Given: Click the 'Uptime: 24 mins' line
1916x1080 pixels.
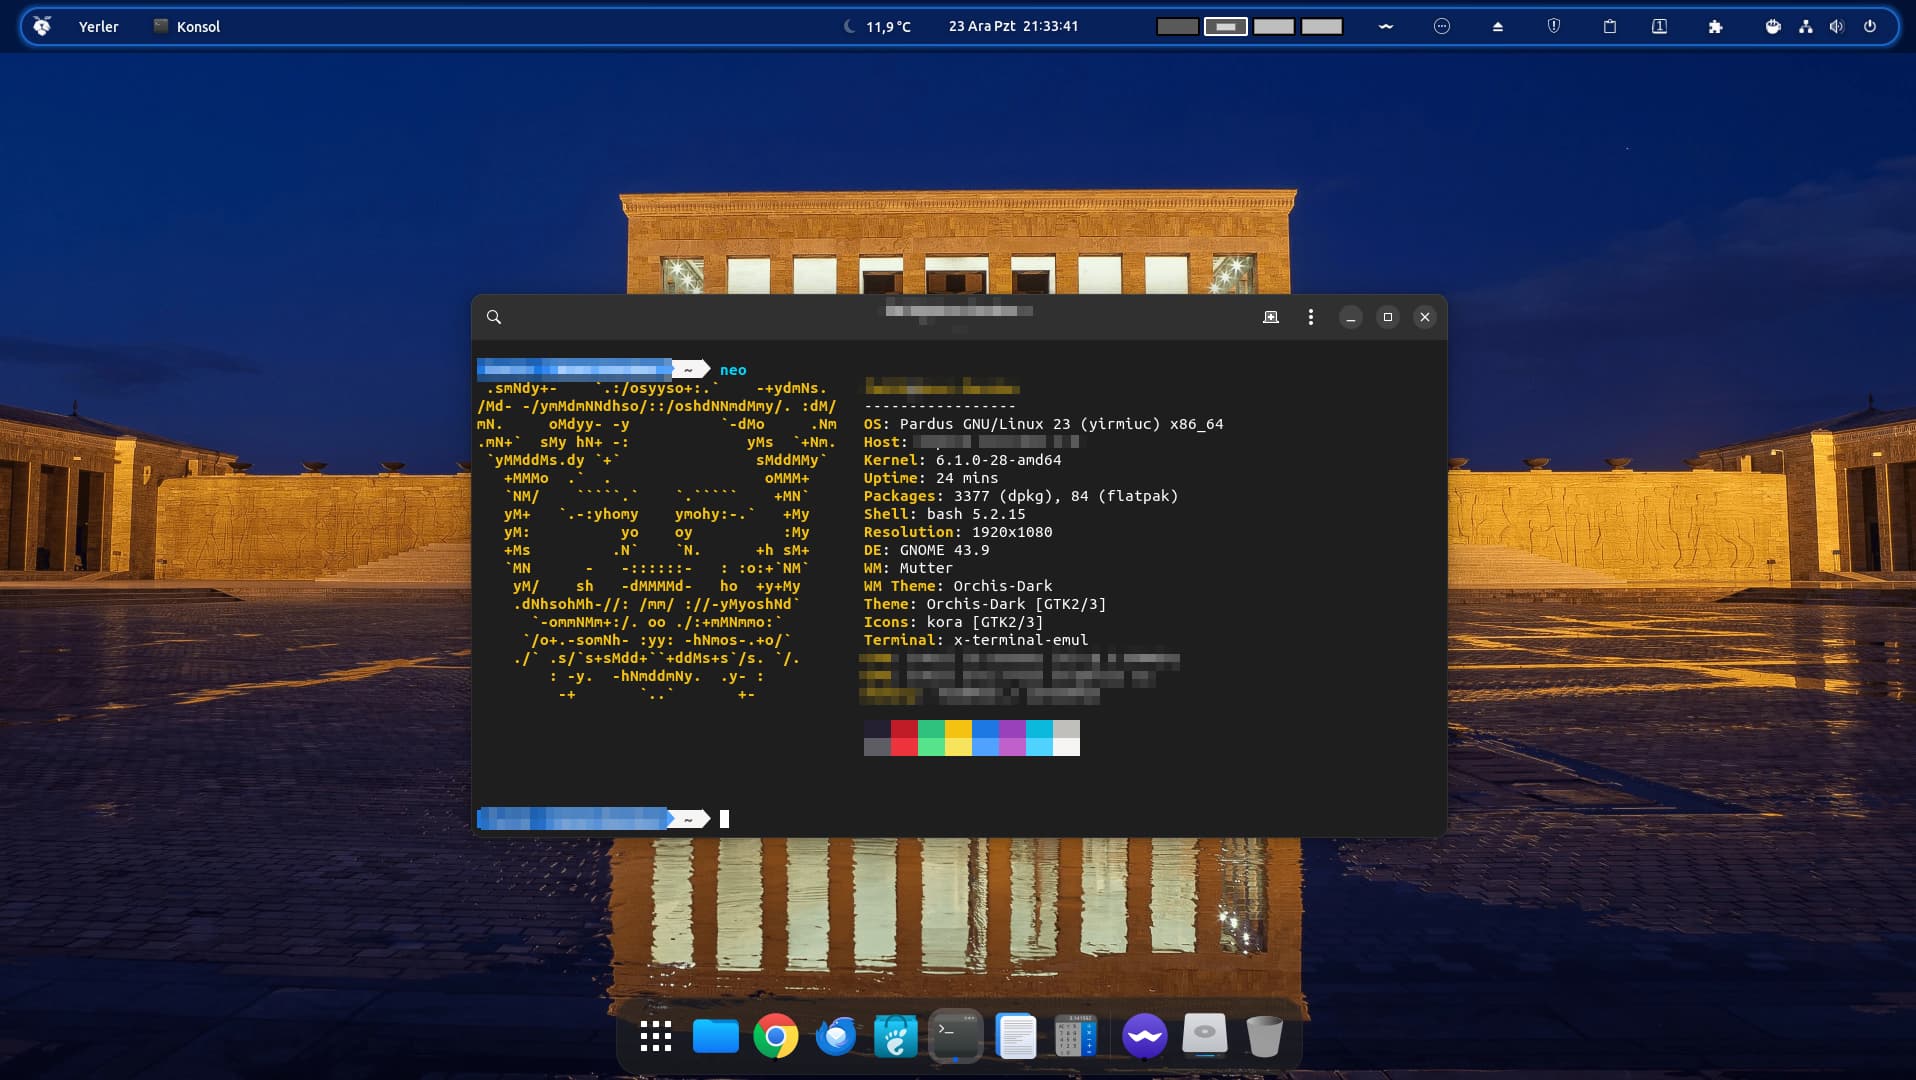Looking at the screenshot, I should coord(930,478).
